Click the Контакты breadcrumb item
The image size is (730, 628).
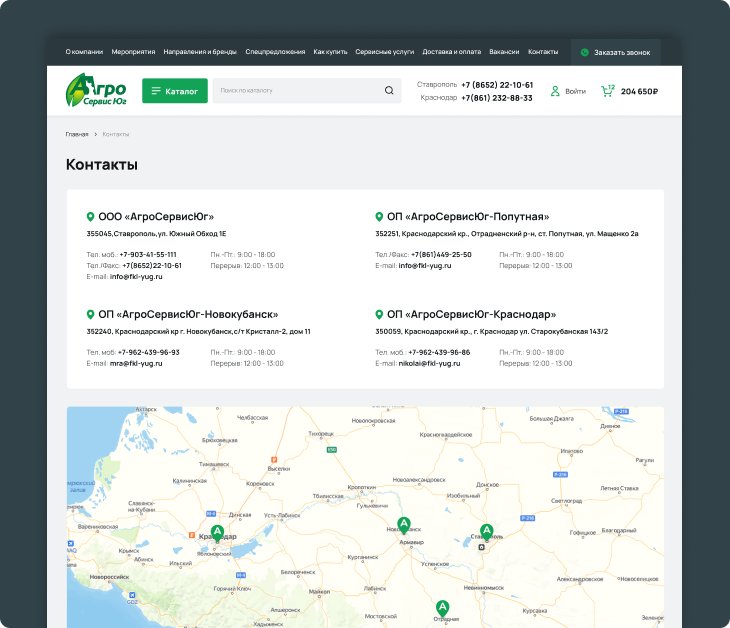tap(115, 134)
